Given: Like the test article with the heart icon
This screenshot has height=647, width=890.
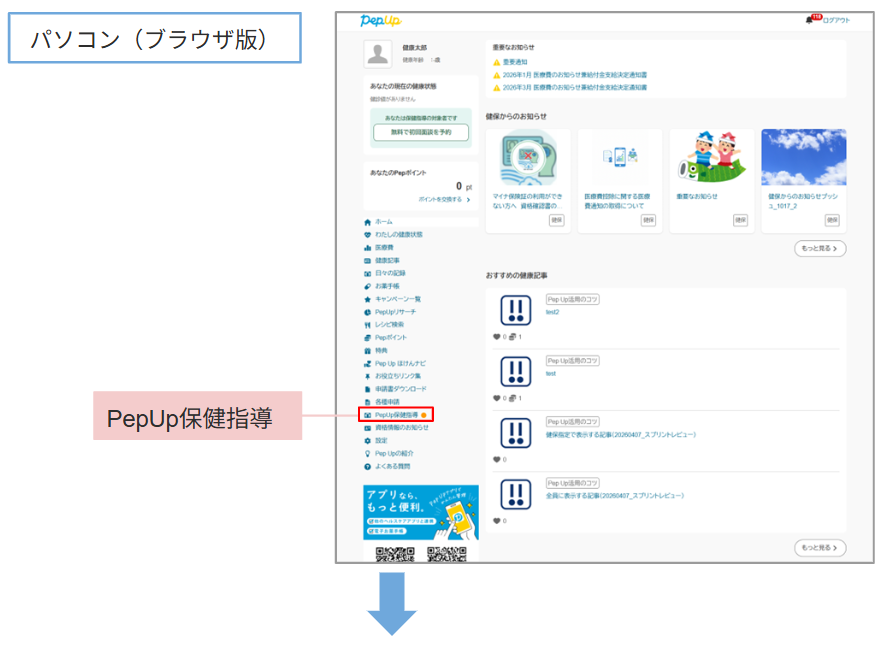Looking at the screenshot, I should [x=497, y=398].
